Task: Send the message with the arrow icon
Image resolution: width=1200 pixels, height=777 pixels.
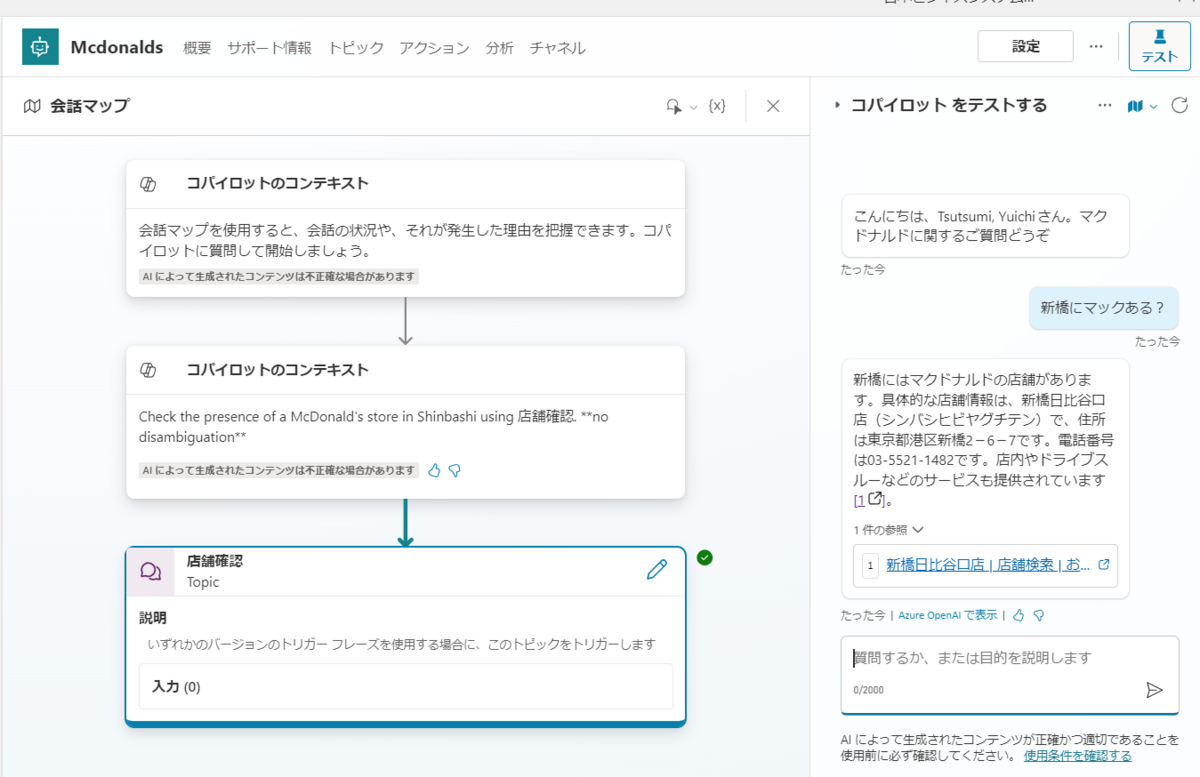Action: point(1154,690)
